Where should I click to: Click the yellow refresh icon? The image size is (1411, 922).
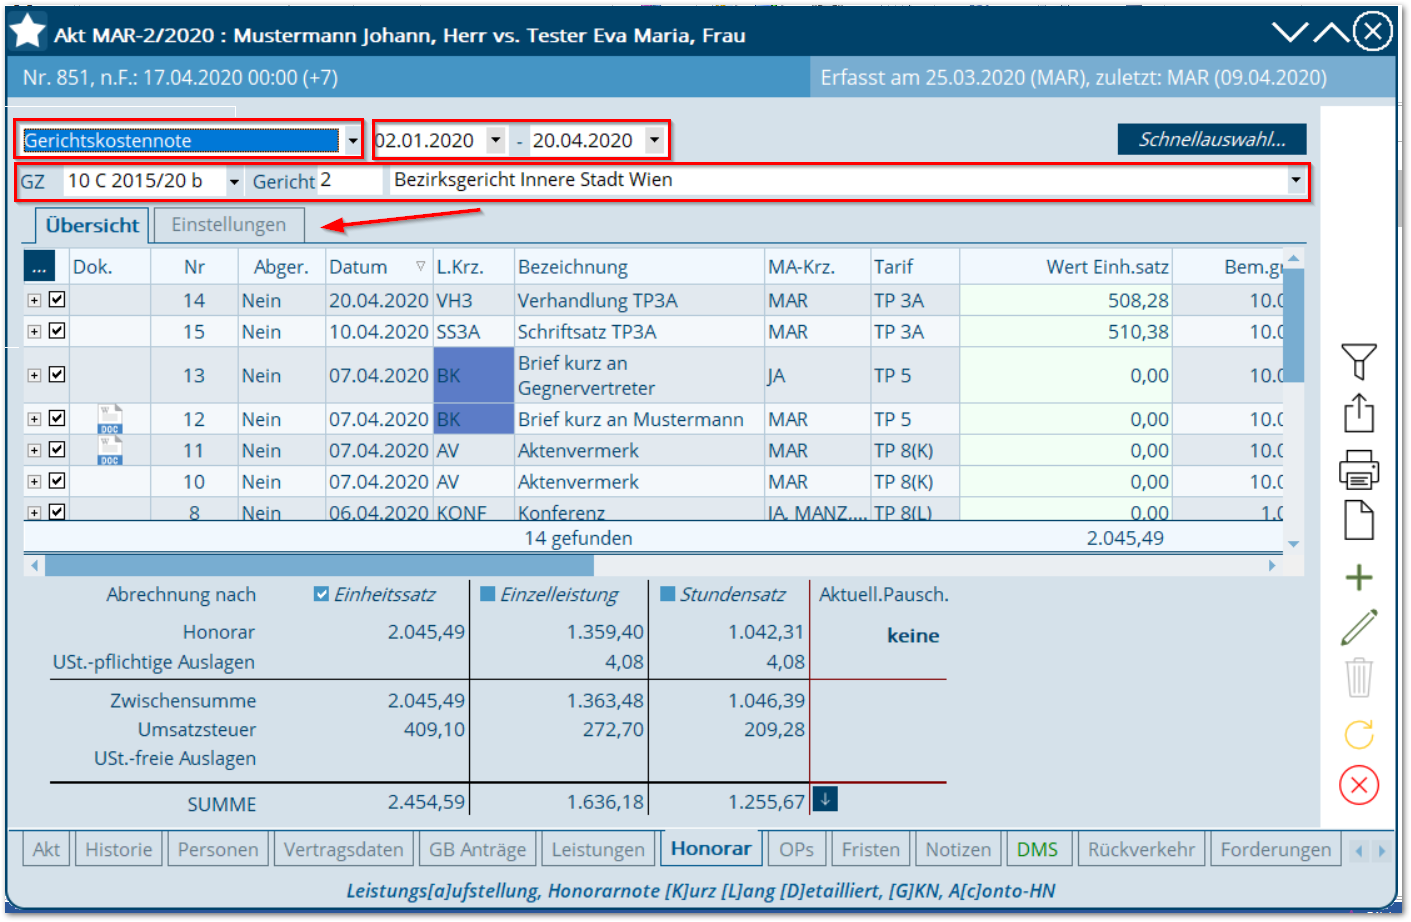[1358, 735]
